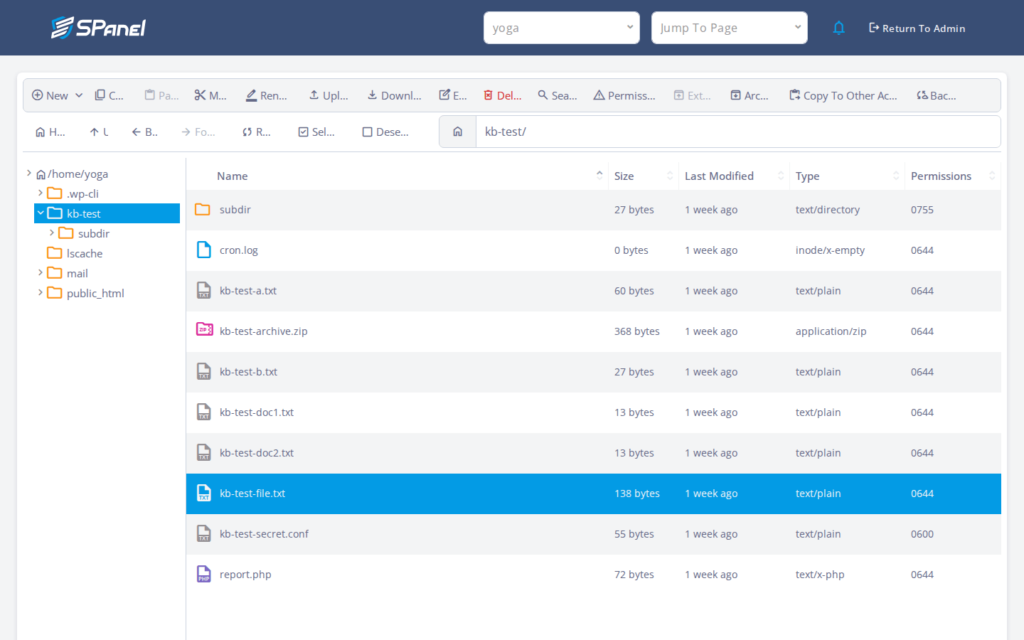Expand the mail folder chevron
Viewport: 1024px width, 640px height.
click(40, 273)
